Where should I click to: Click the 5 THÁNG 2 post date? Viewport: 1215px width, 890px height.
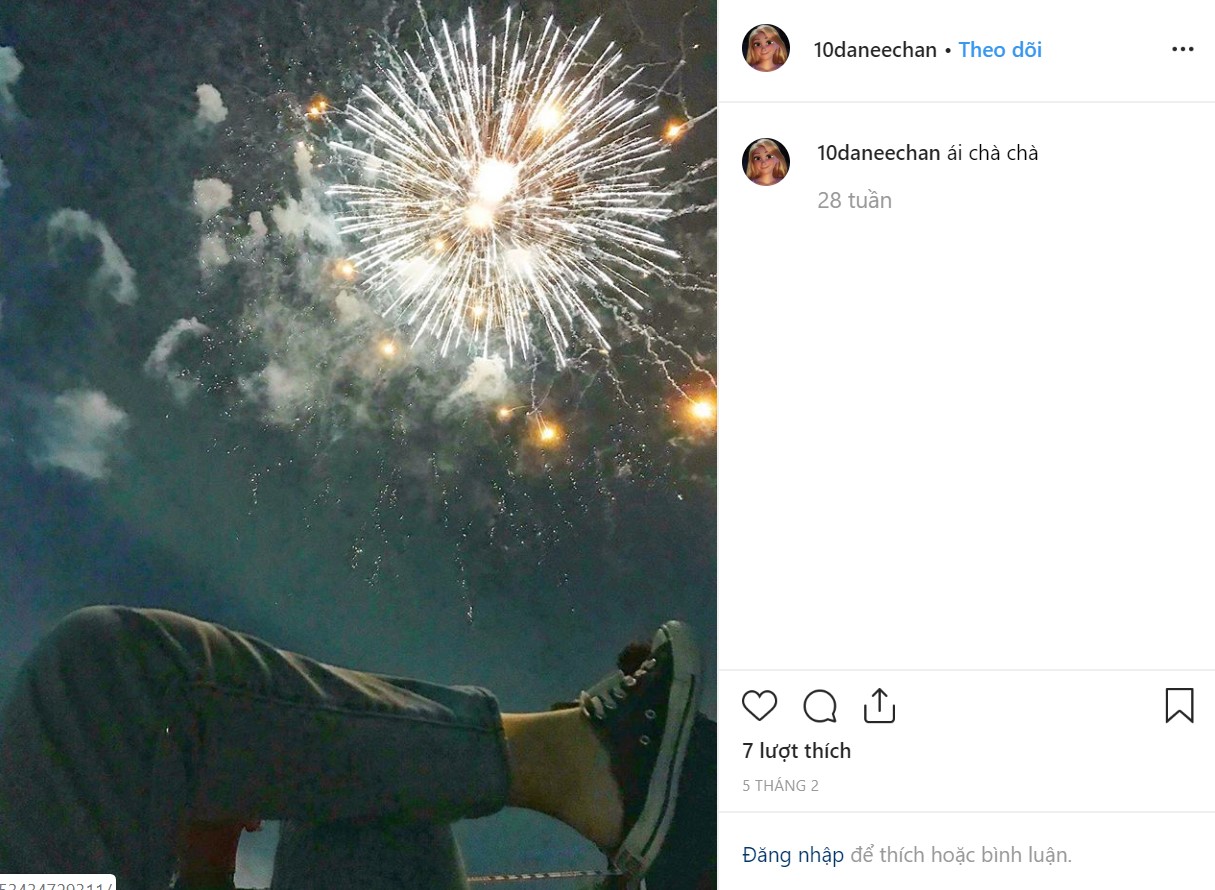780,786
